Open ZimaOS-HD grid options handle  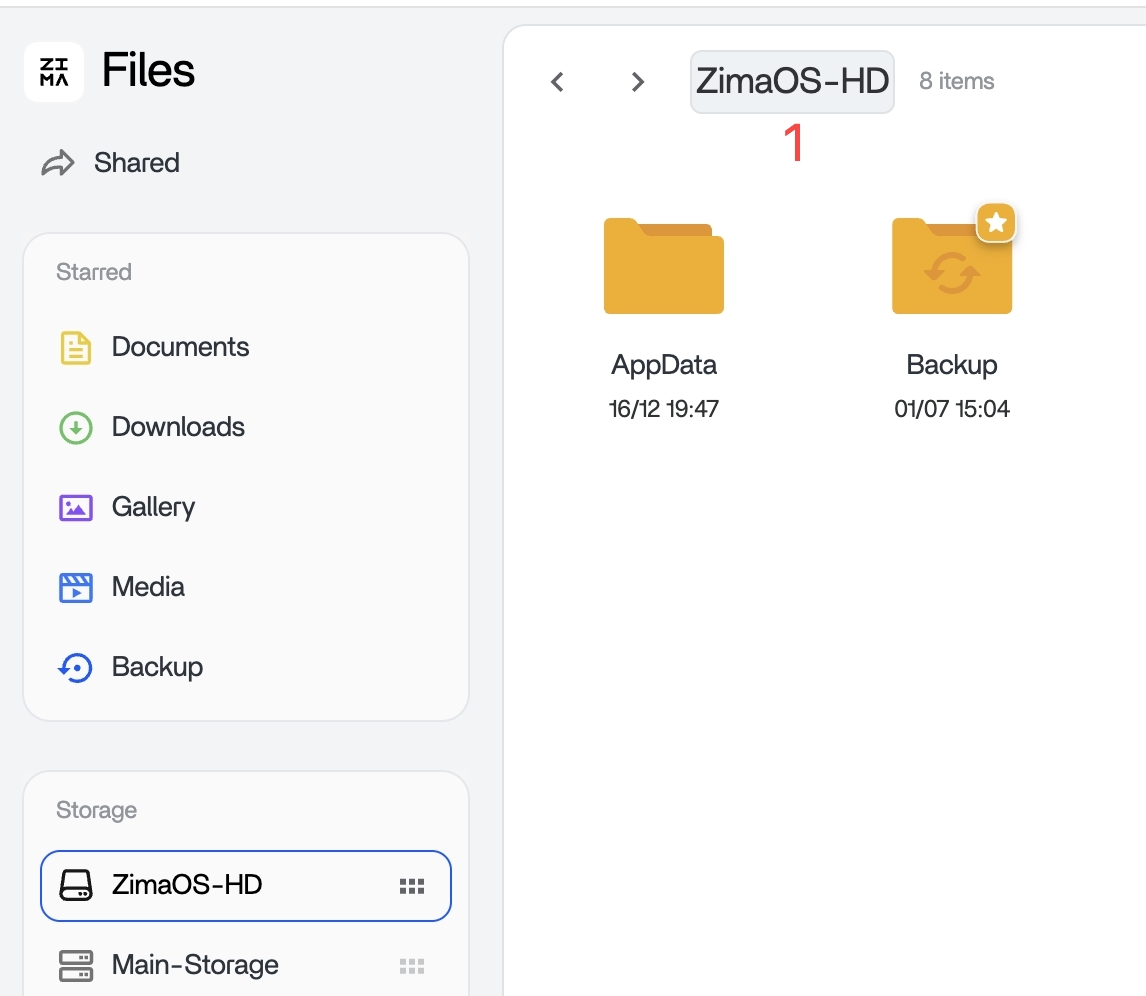coord(412,886)
